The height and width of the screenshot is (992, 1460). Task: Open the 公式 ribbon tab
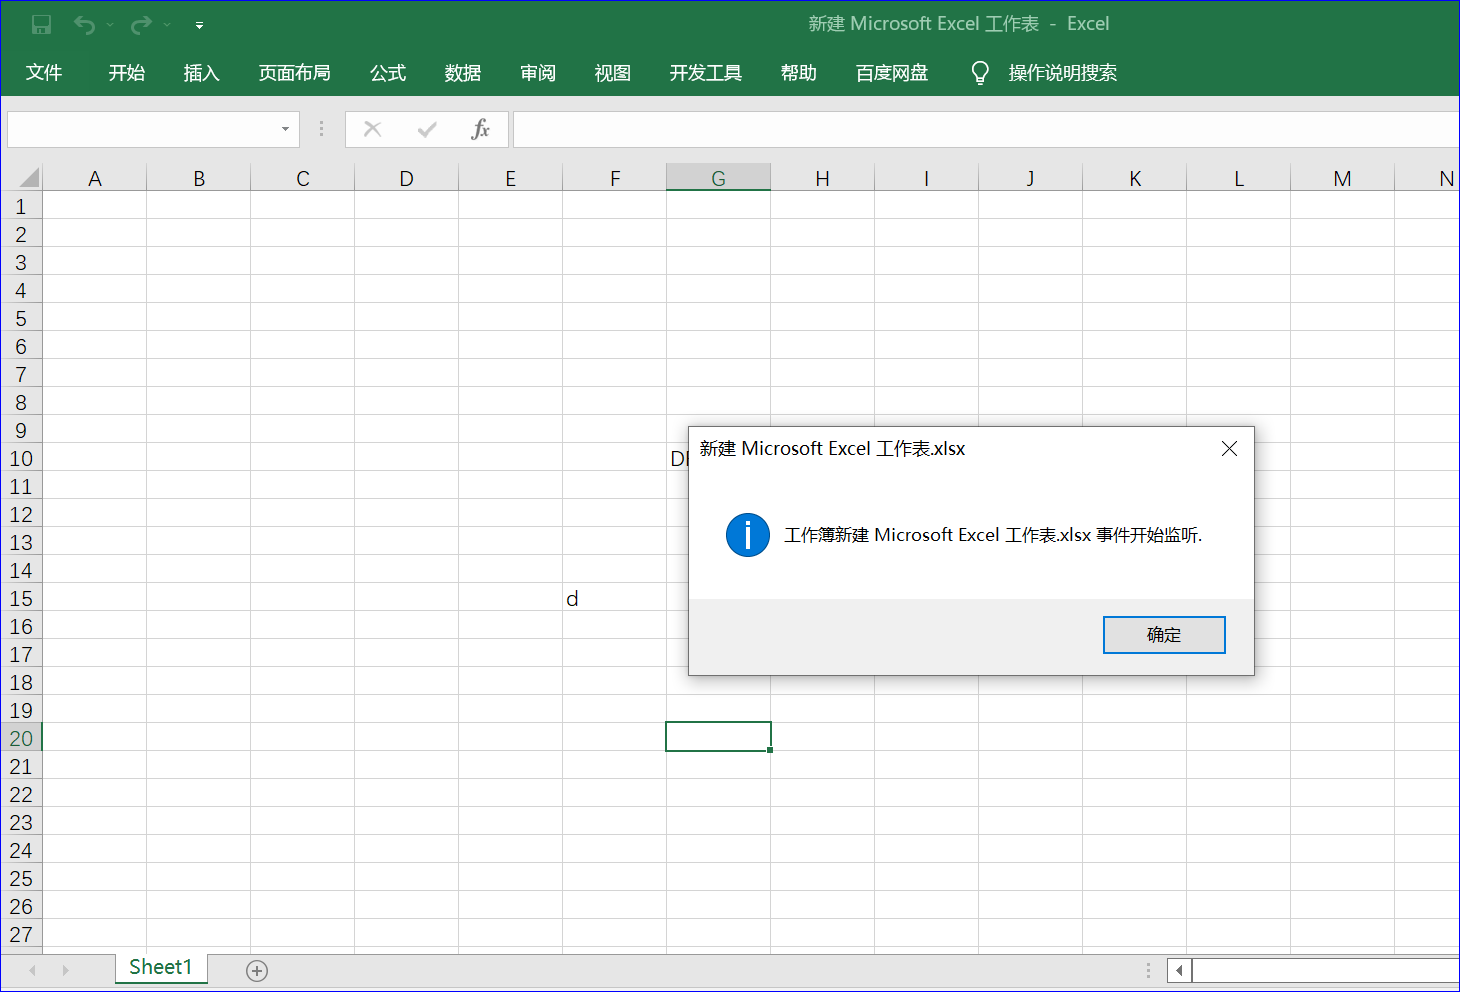[x=388, y=73]
